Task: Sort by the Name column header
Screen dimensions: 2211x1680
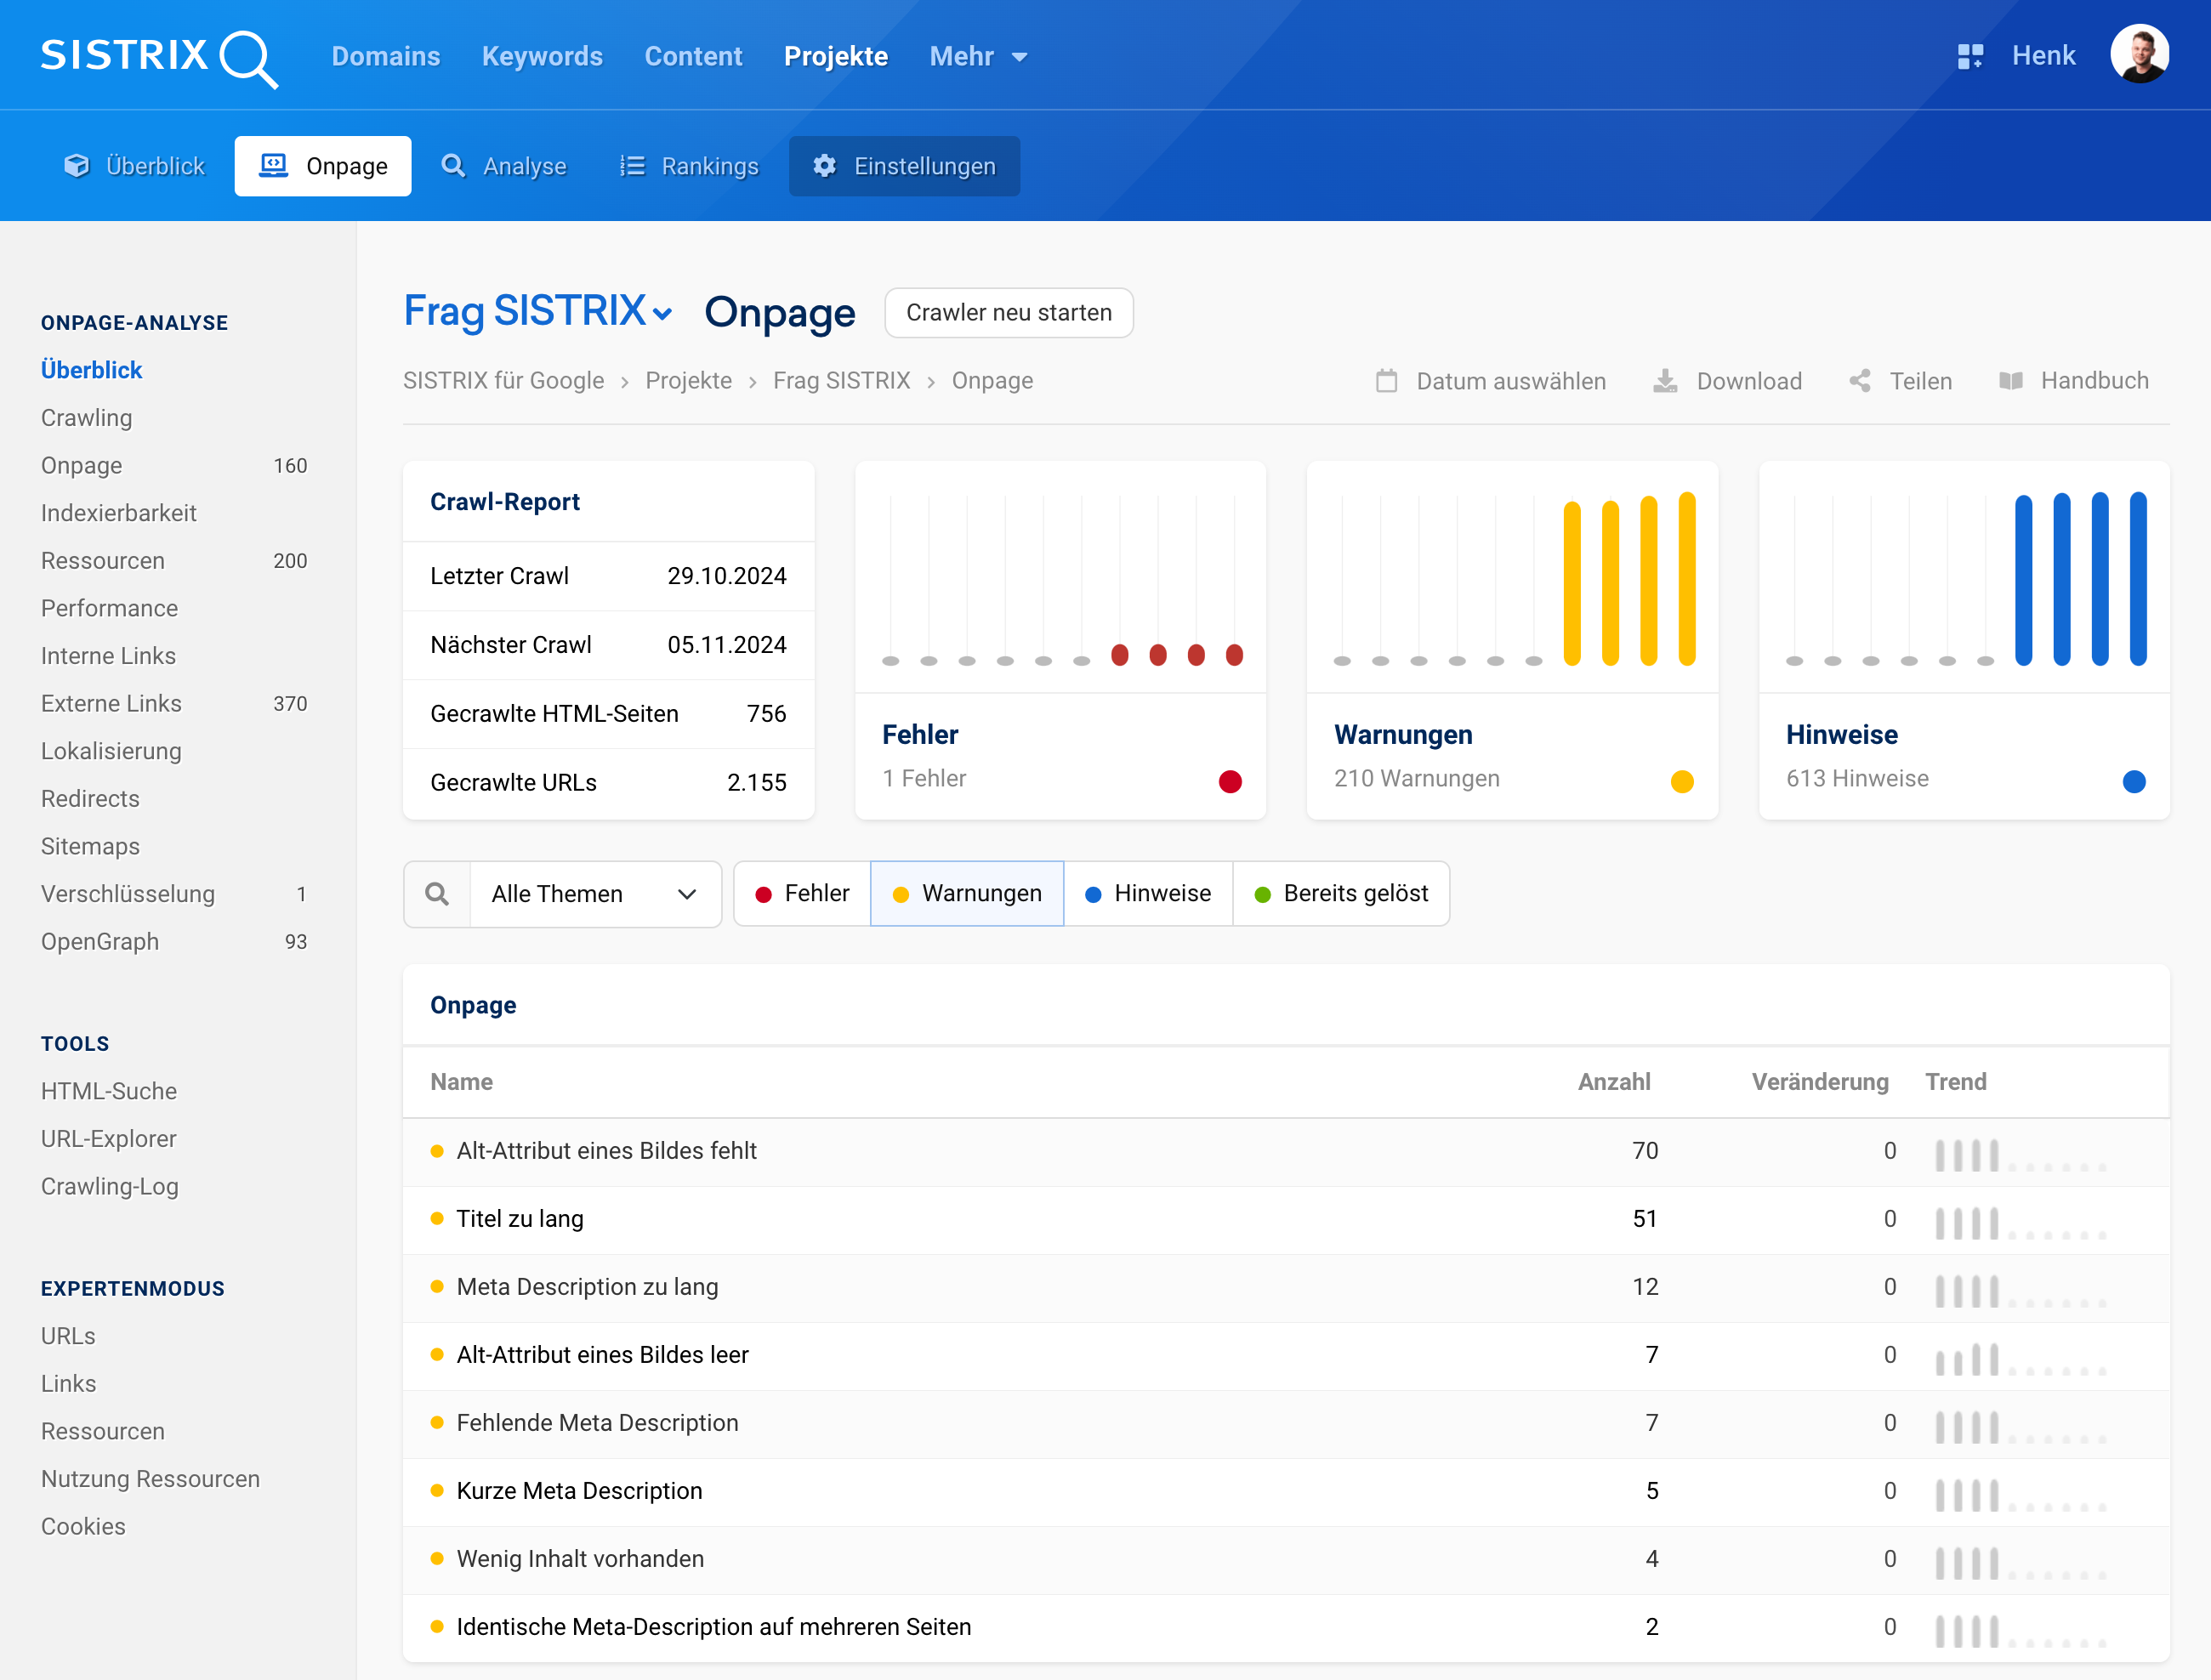Action: tap(461, 1082)
